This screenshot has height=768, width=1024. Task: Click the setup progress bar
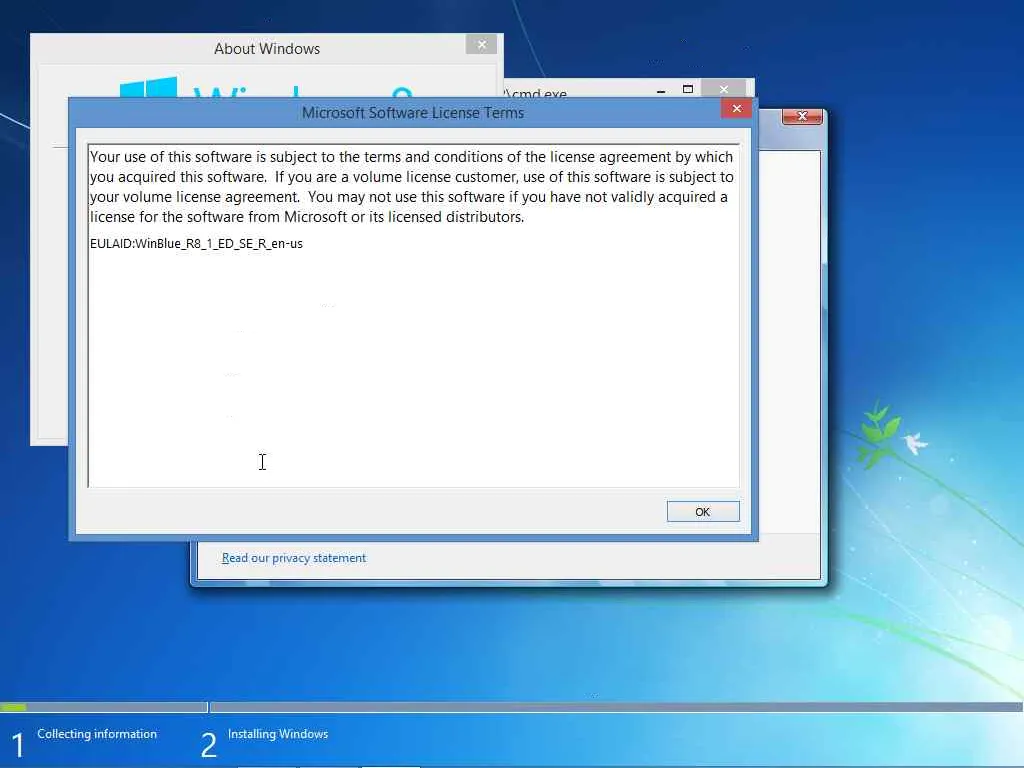(511, 707)
